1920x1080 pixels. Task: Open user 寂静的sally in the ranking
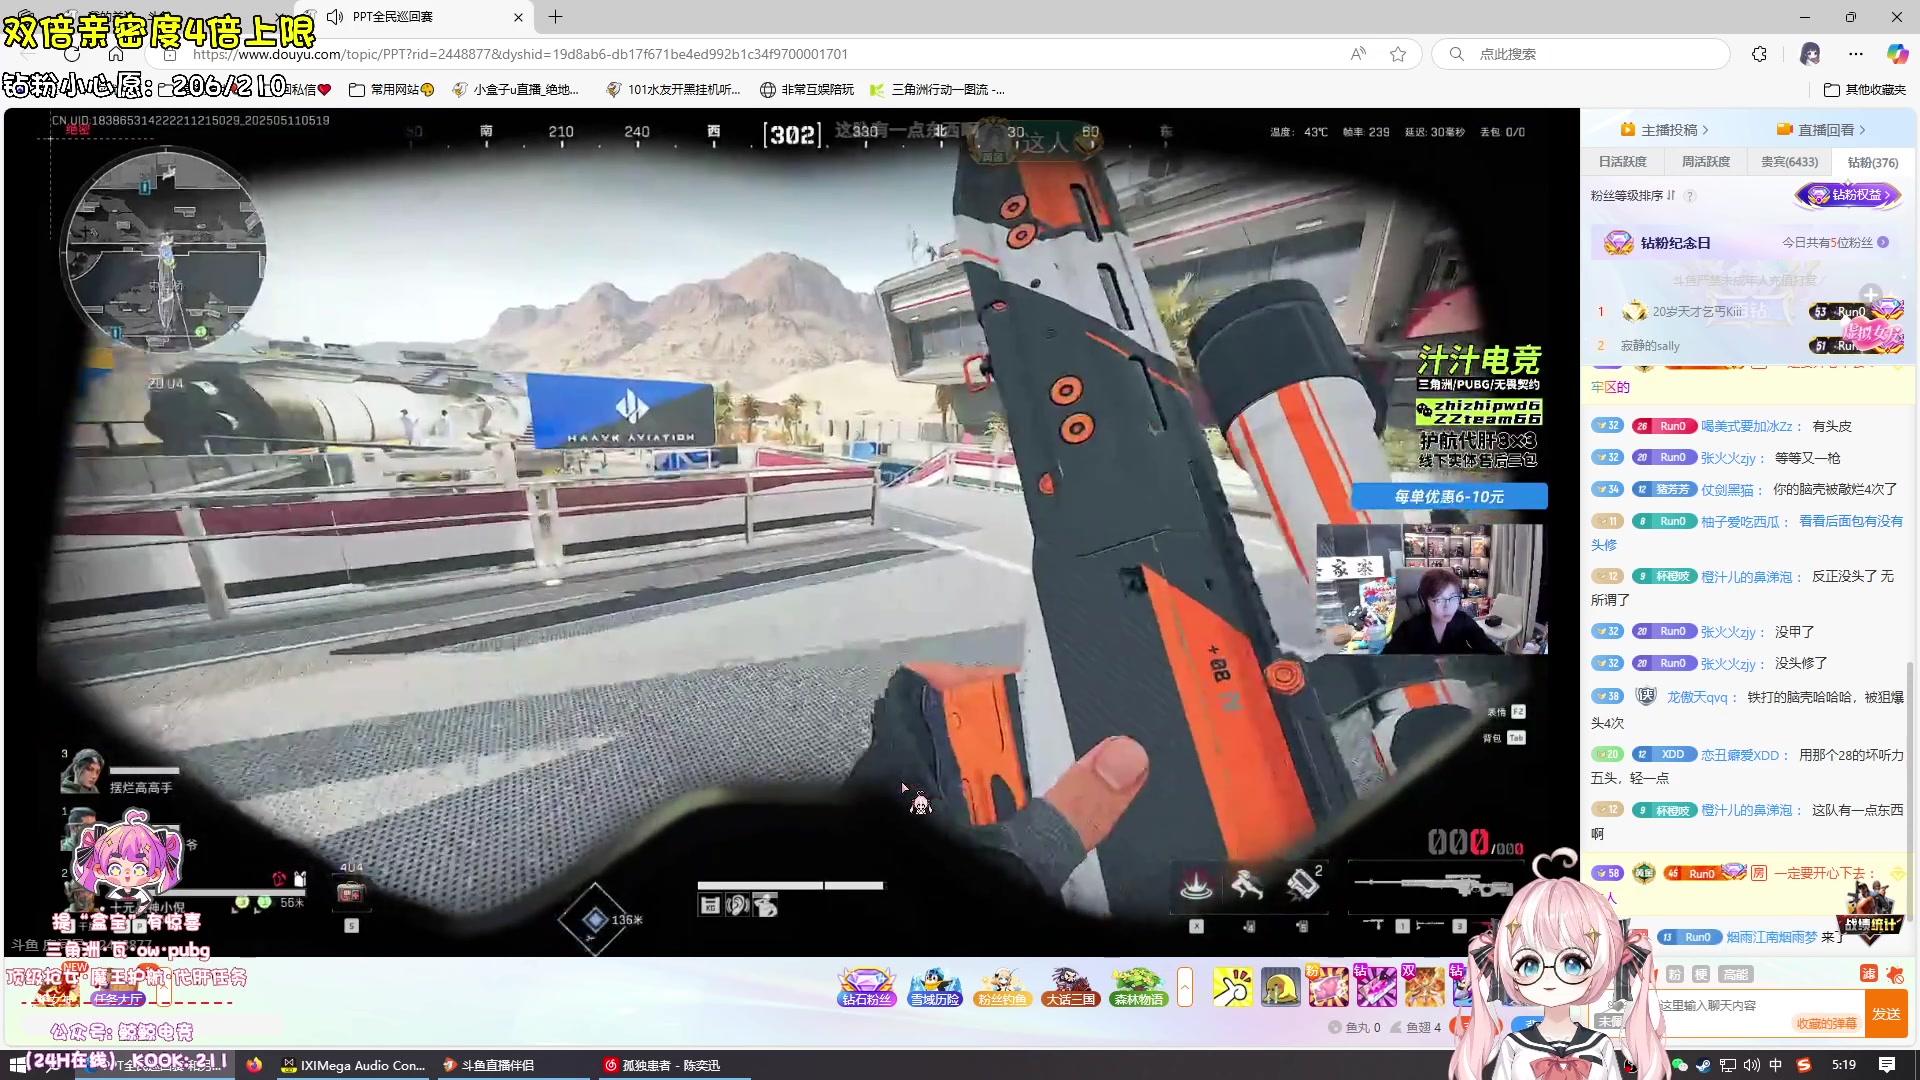click(x=1650, y=346)
